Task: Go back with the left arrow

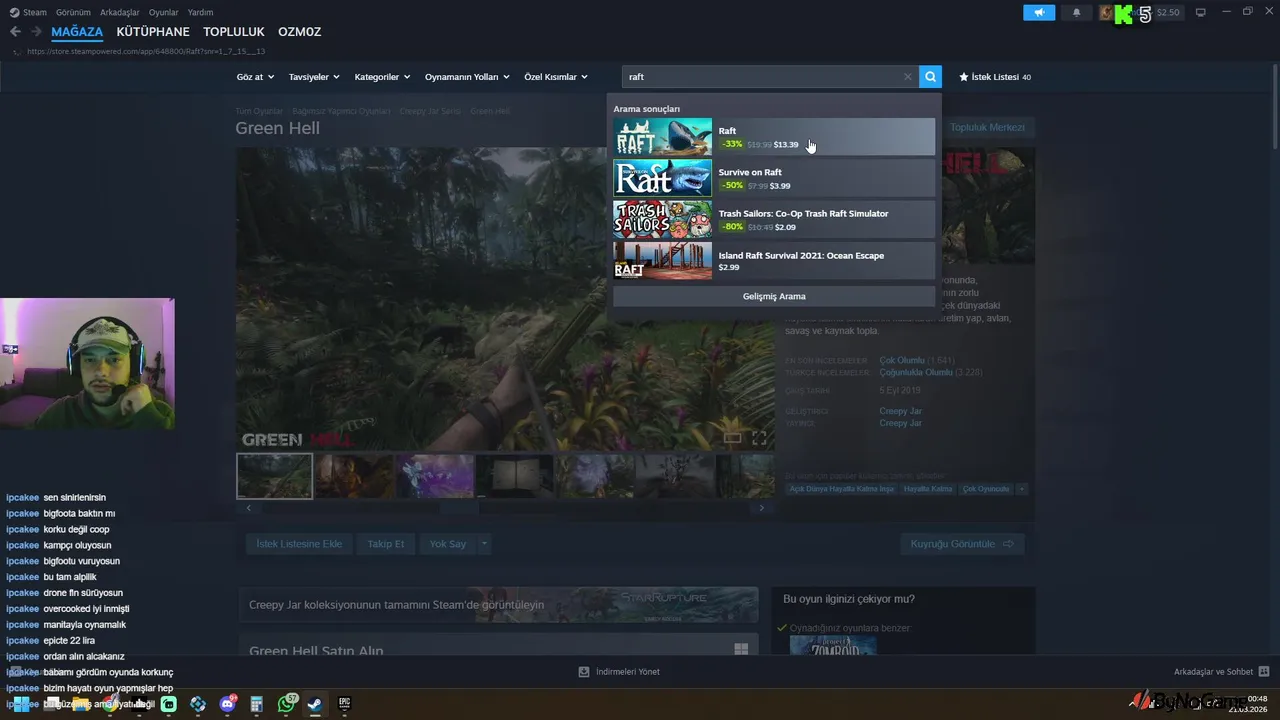Action: (15, 32)
